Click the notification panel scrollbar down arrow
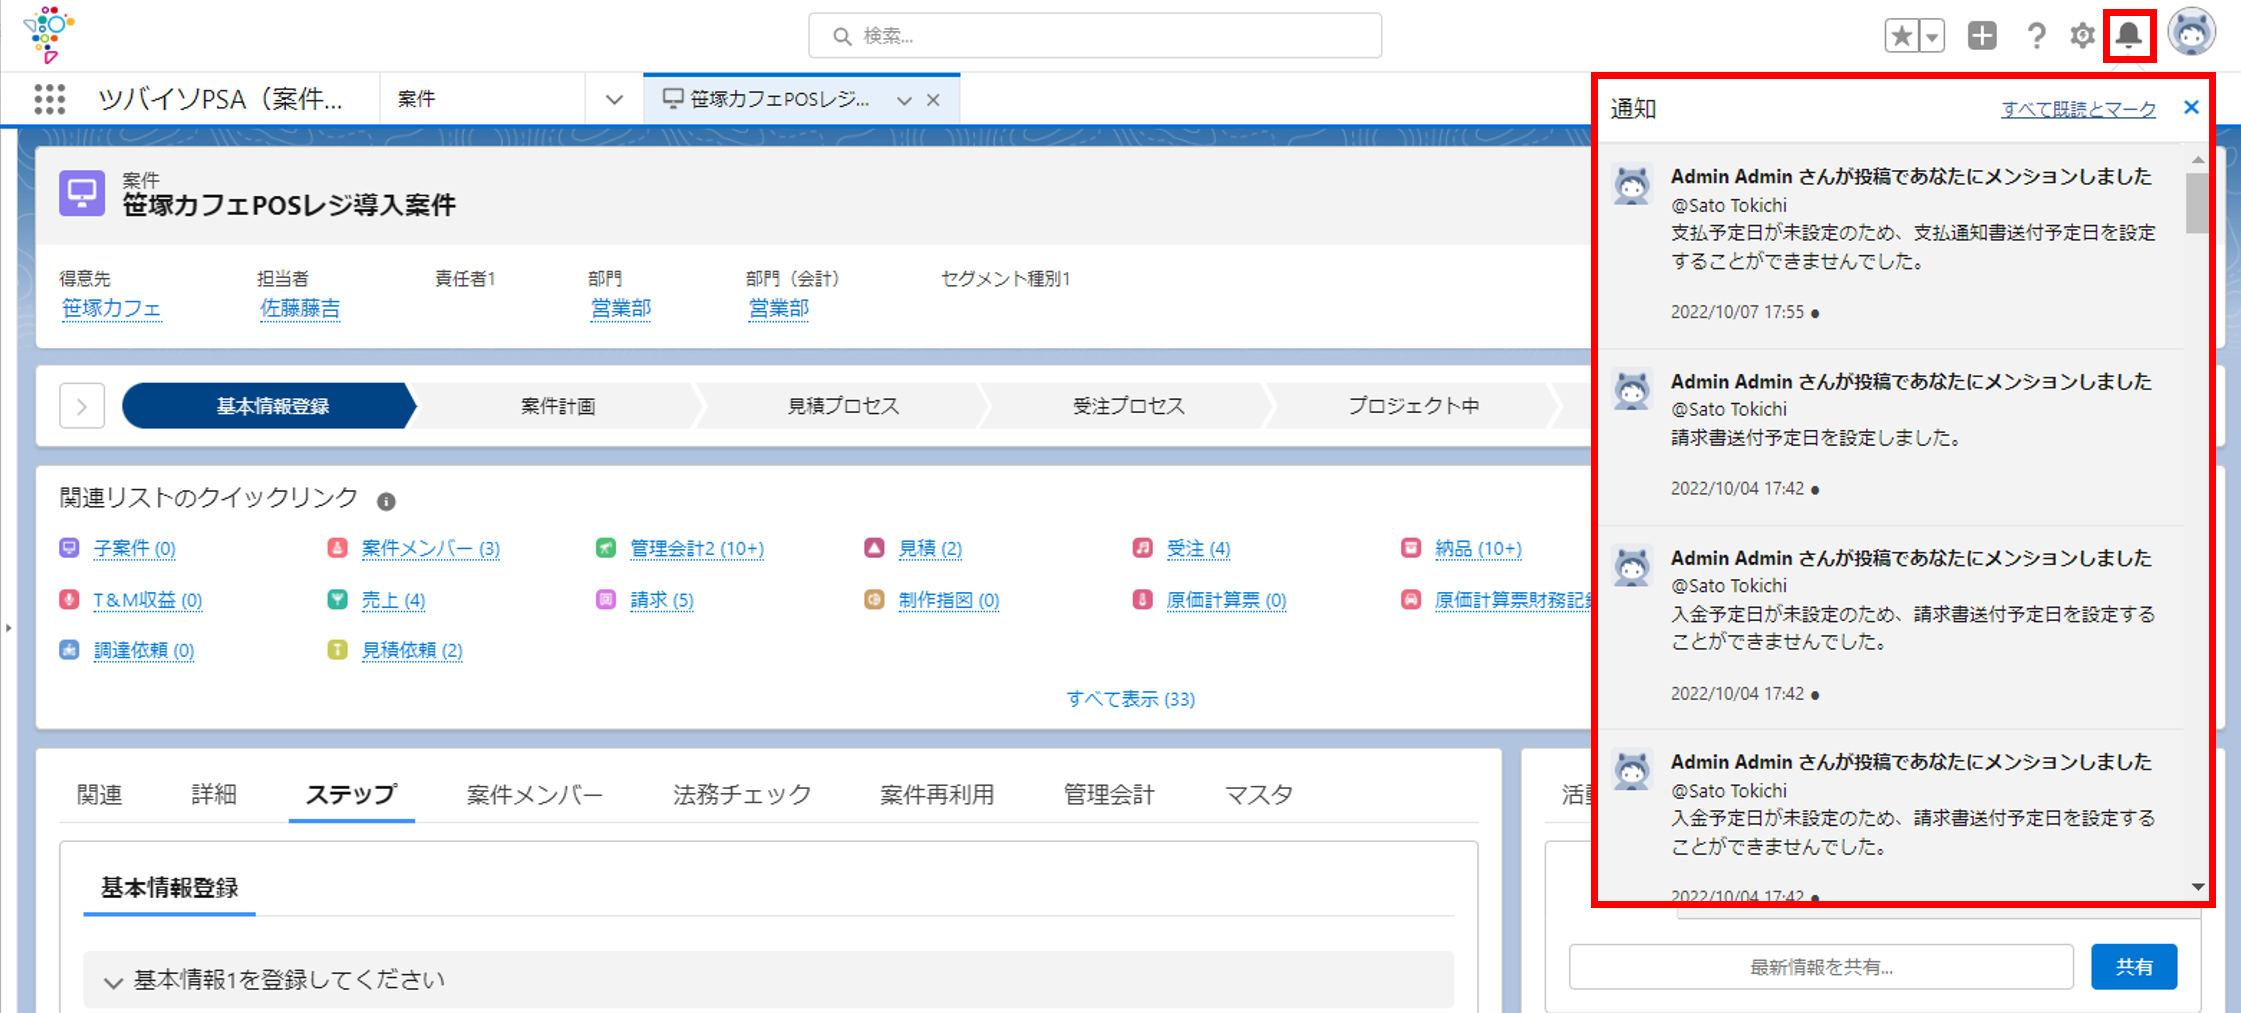Viewport: 2241px width, 1013px height. [x=2197, y=887]
